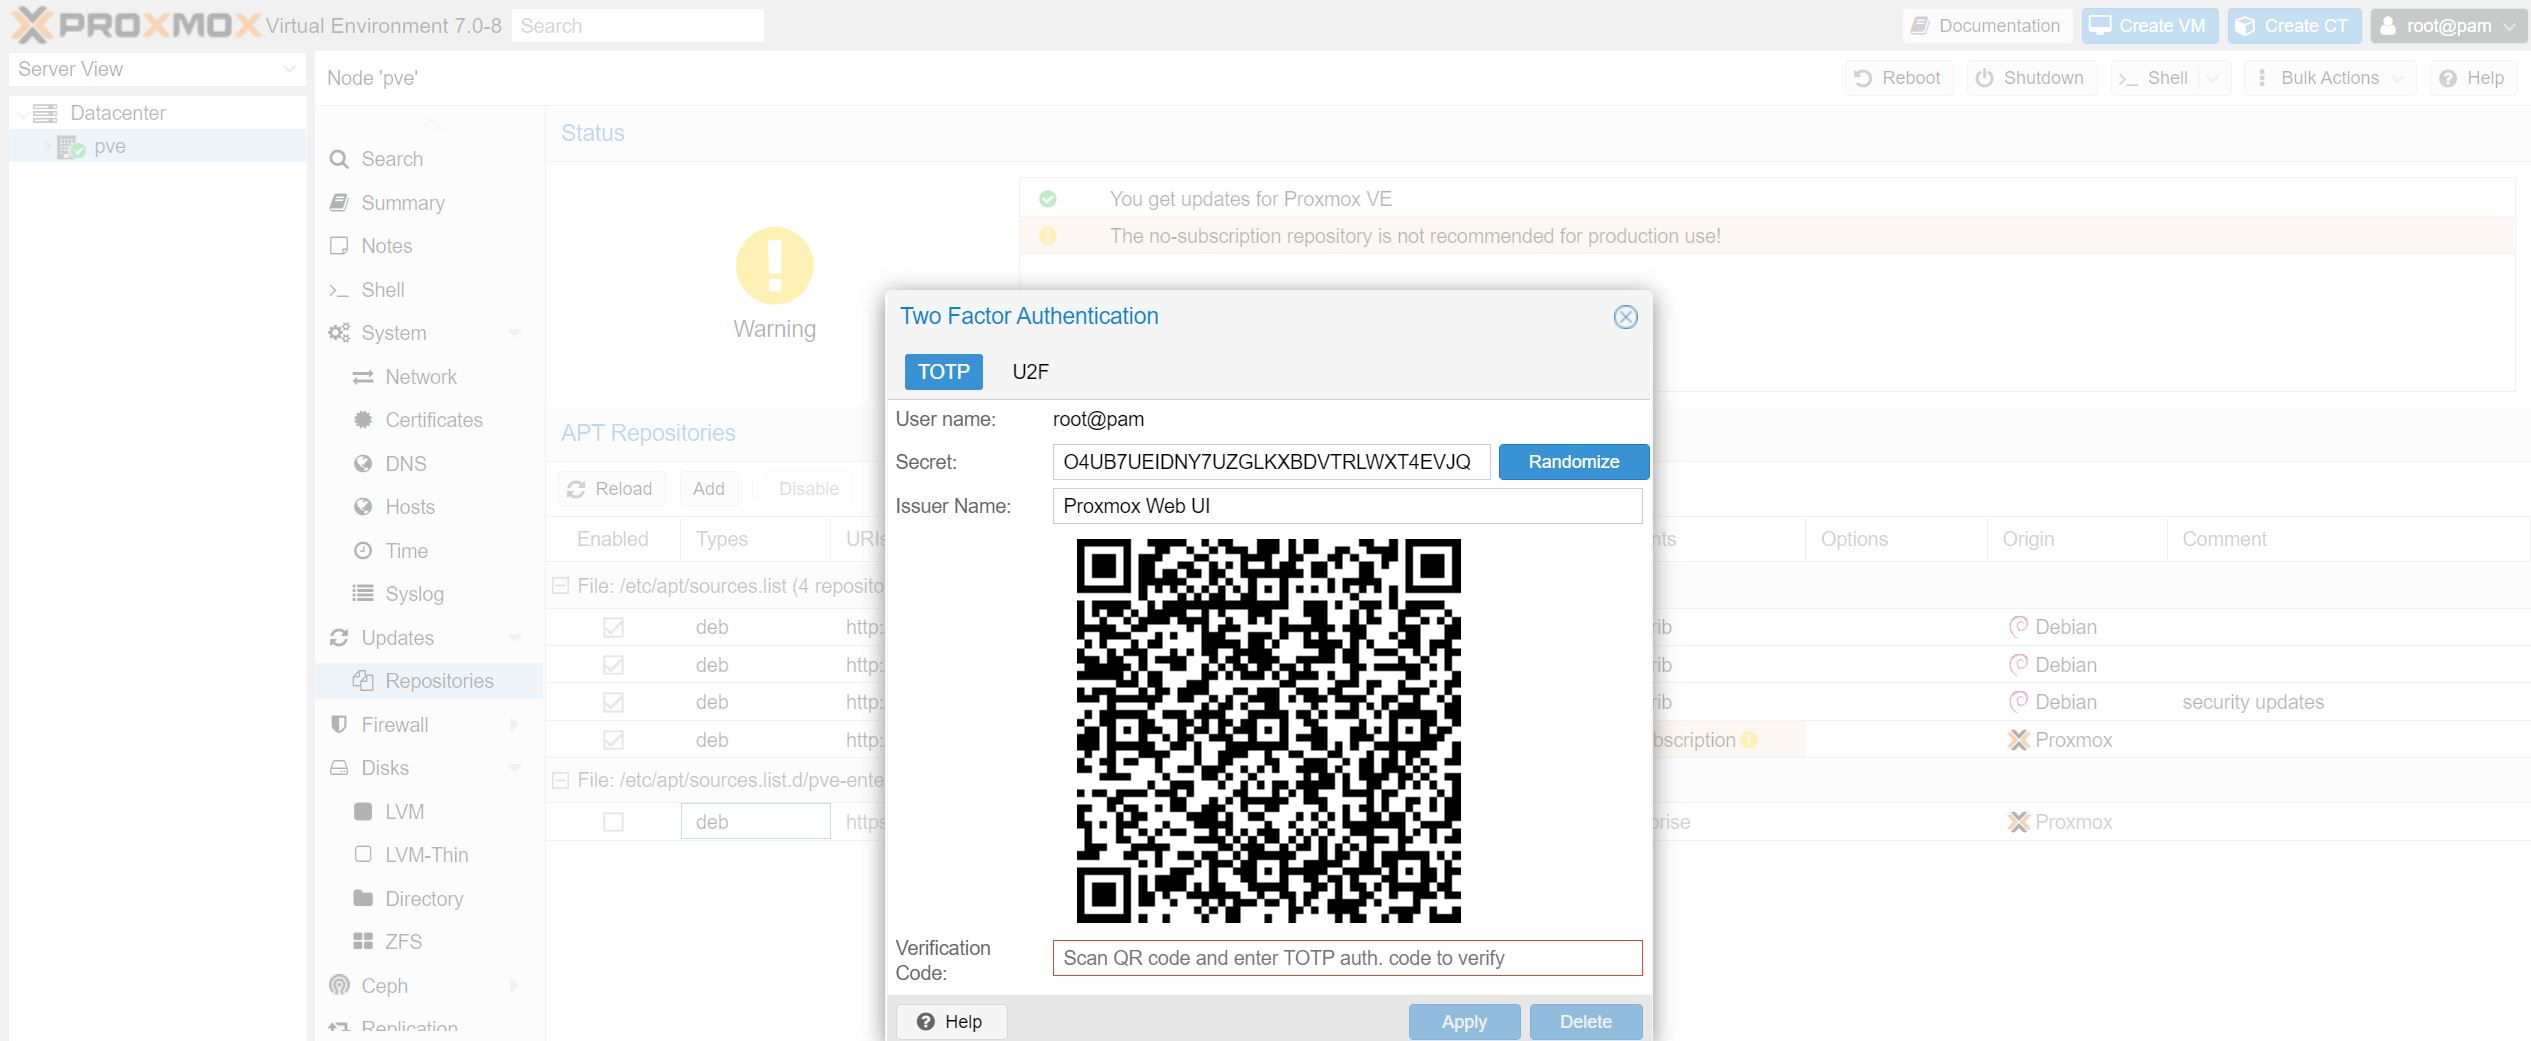Click the Verification Code input field
The height and width of the screenshot is (1041, 2531).
coord(1347,958)
